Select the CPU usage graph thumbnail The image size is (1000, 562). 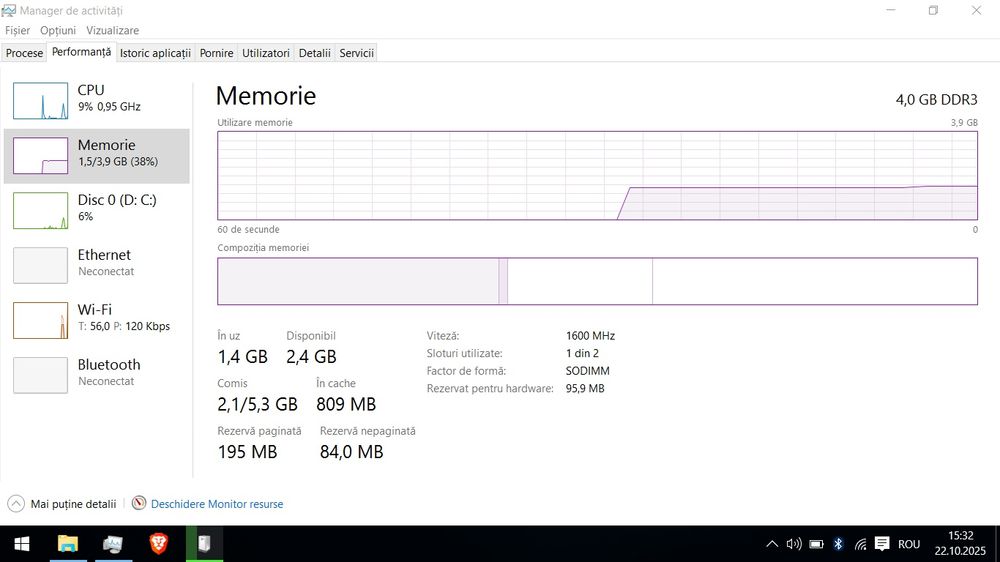tap(40, 101)
